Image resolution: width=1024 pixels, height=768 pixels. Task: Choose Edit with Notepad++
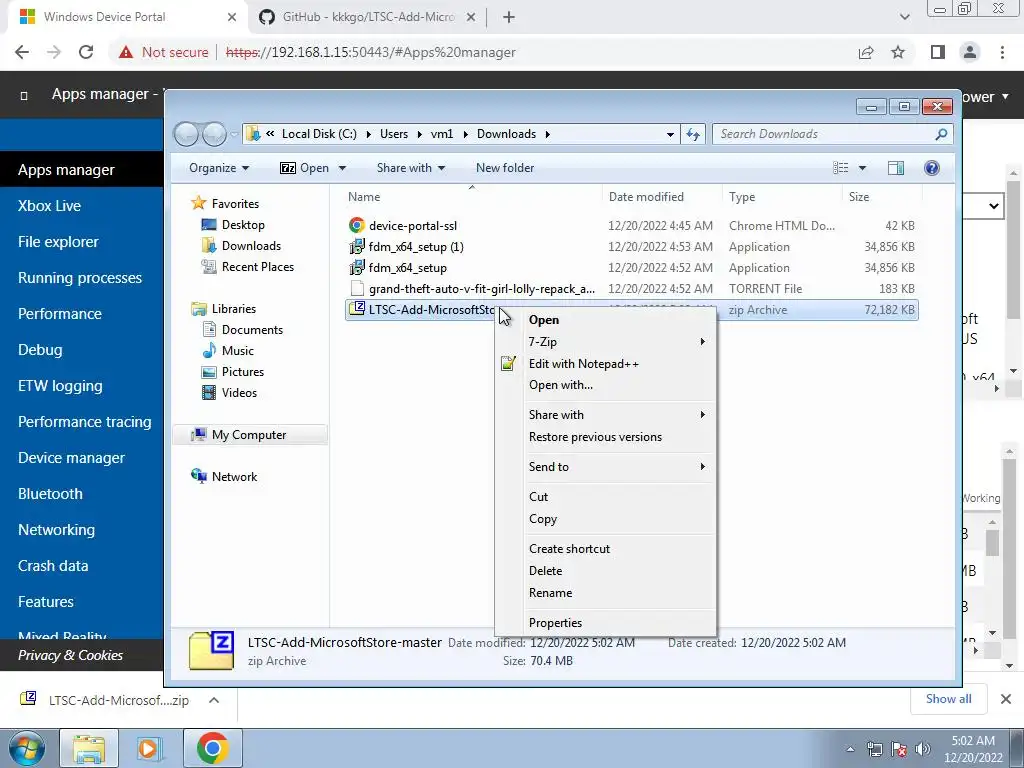click(x=583, y=364)
